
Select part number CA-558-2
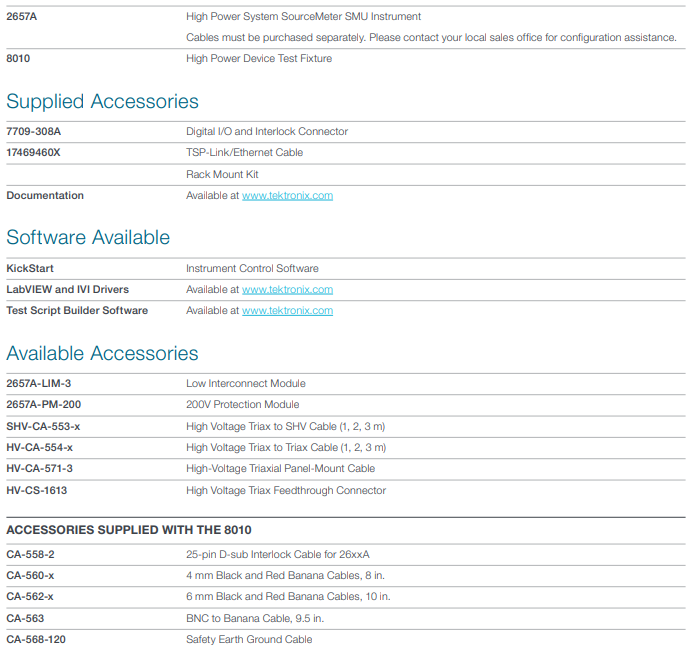[30, 555]
